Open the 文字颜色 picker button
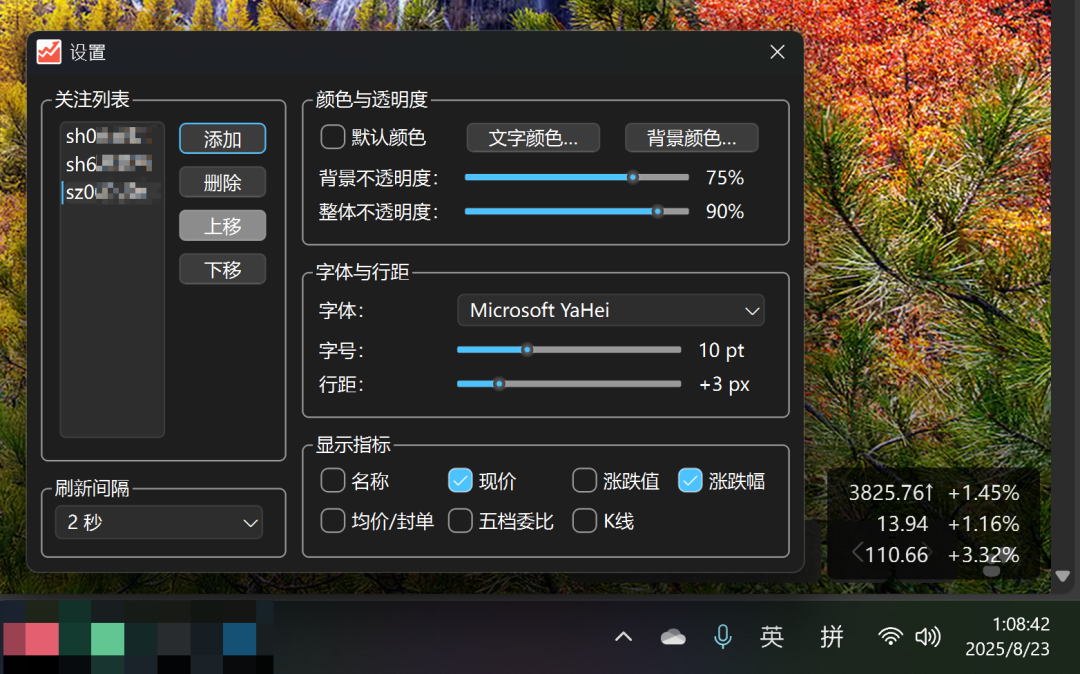The height and width of the screenshot is (674, 1080). pyautogui.click(x=533, y=138)
